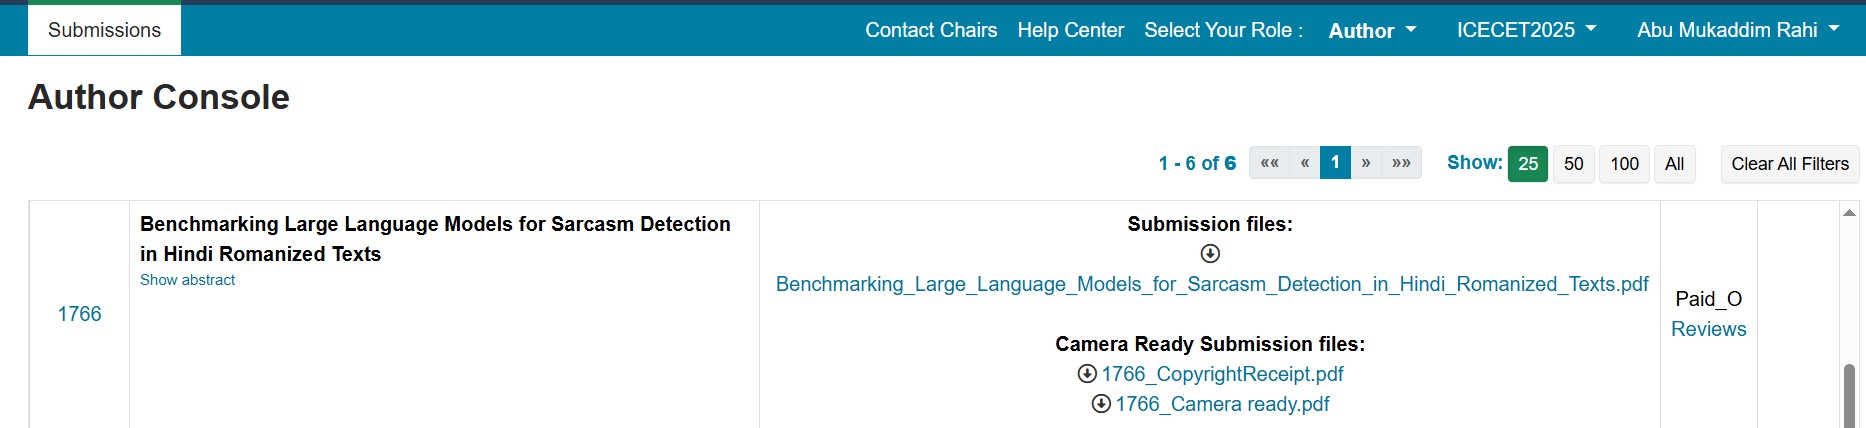Show 100 submissions per page

(x=1624, y=164)
